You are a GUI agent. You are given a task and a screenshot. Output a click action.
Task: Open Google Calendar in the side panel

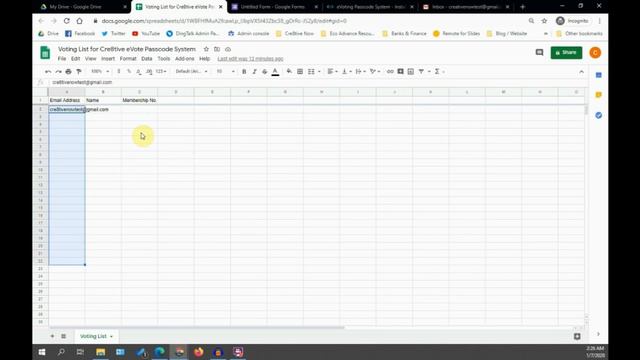click(x=599, y=75)
